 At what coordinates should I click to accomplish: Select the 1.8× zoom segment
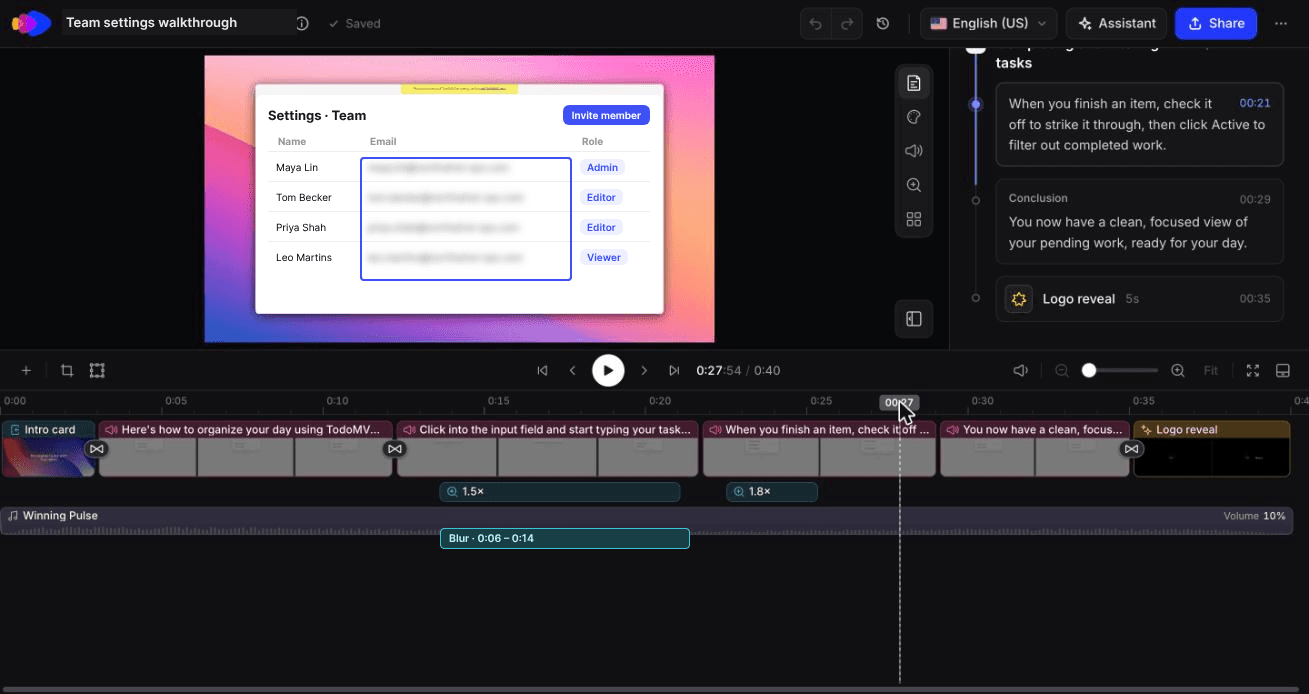772,492
